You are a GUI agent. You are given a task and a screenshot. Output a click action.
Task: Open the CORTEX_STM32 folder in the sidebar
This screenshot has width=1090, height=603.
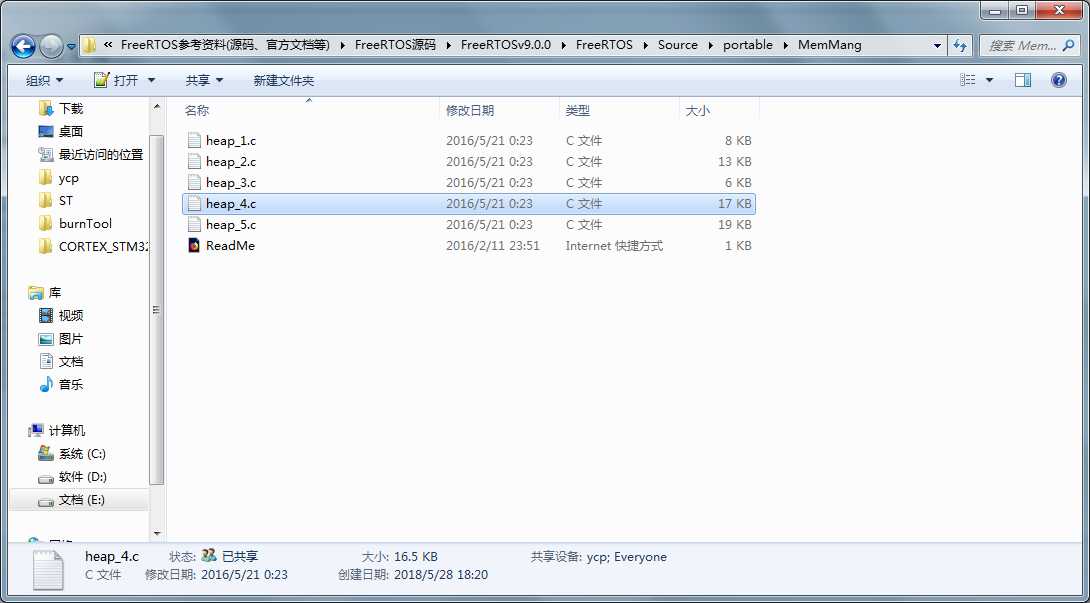click(94, 246)
